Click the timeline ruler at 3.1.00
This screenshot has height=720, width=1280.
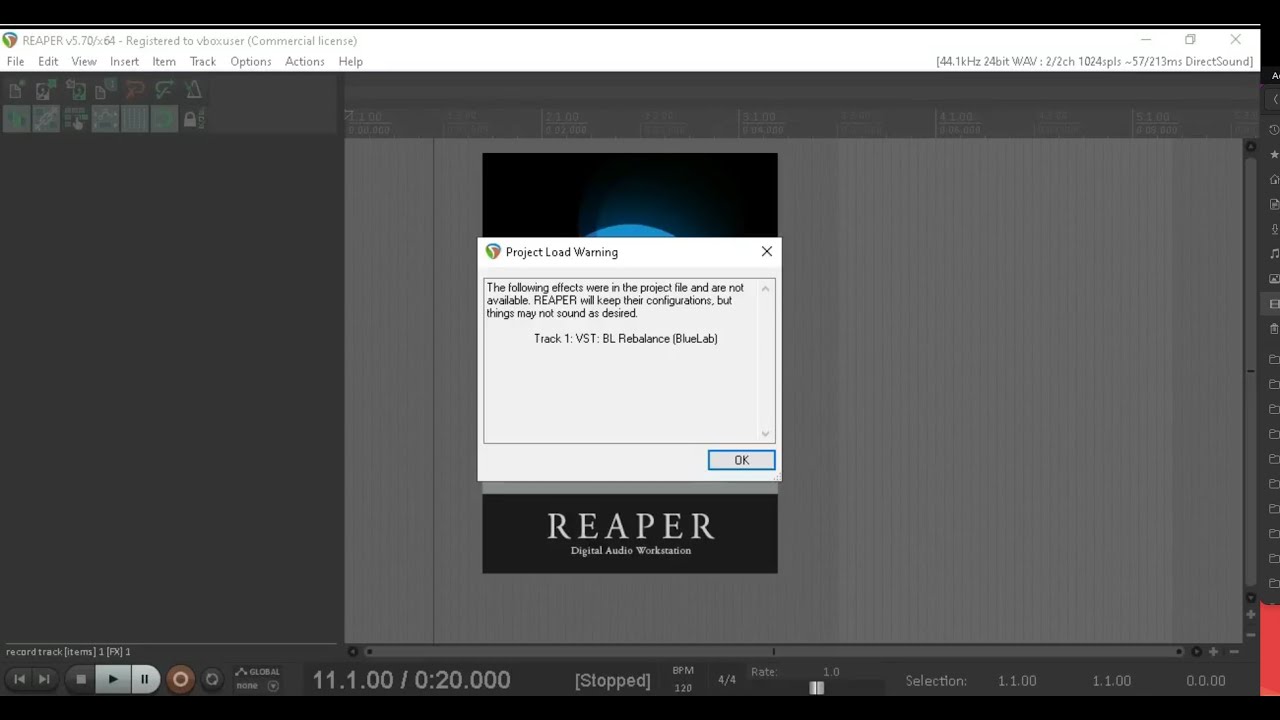(760, 118)
